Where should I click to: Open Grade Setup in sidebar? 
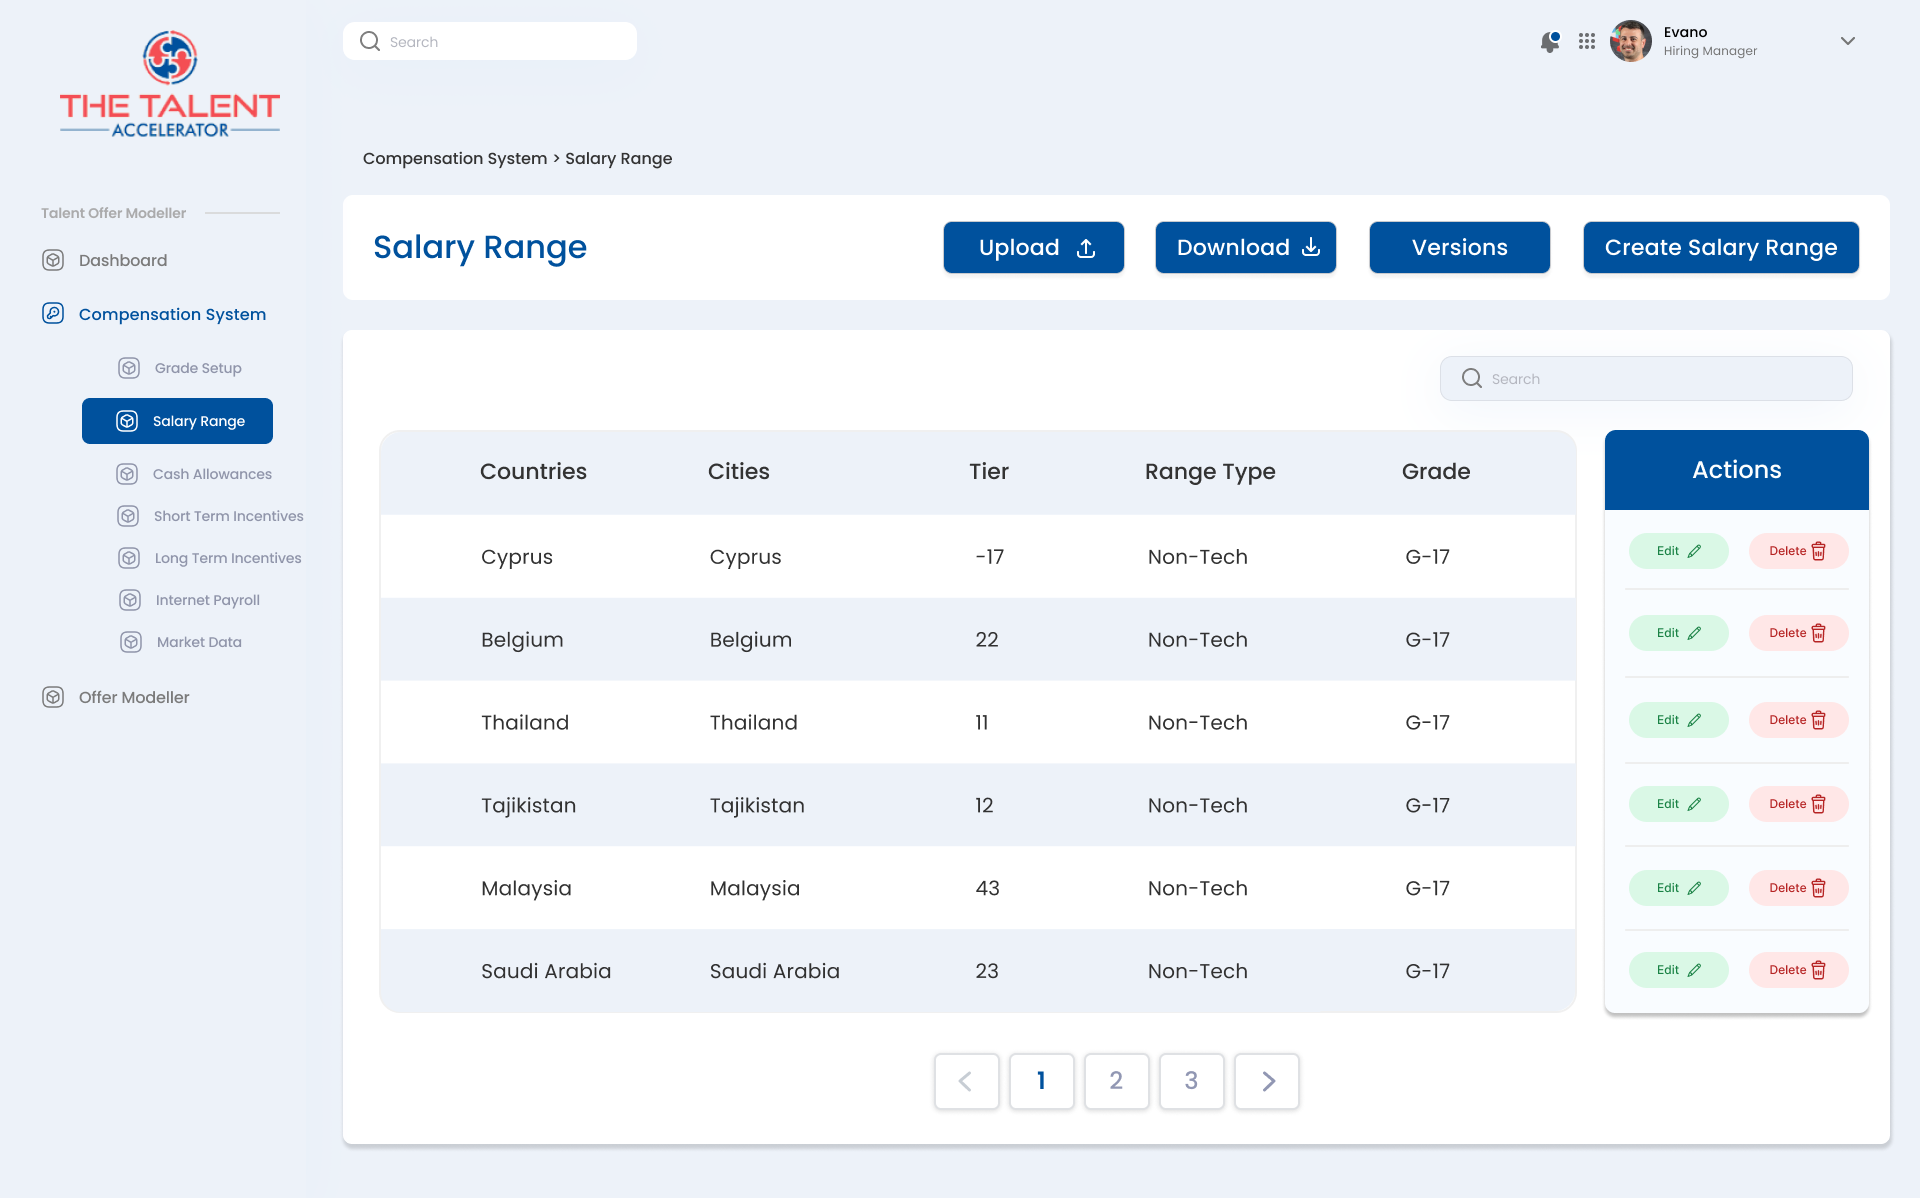coord(198,368)
